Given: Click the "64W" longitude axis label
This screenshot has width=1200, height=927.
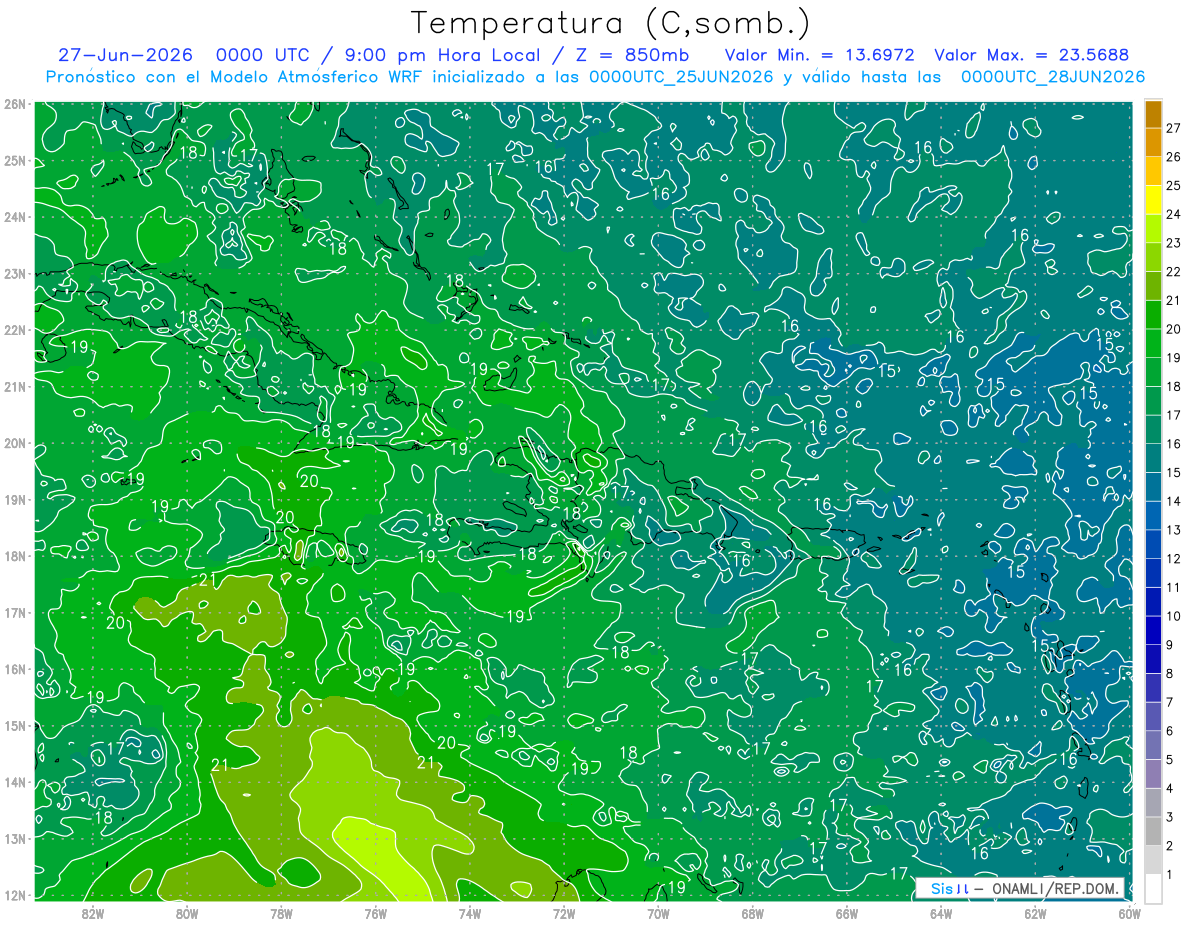Looking at the screenshot, I should (941, 913).
